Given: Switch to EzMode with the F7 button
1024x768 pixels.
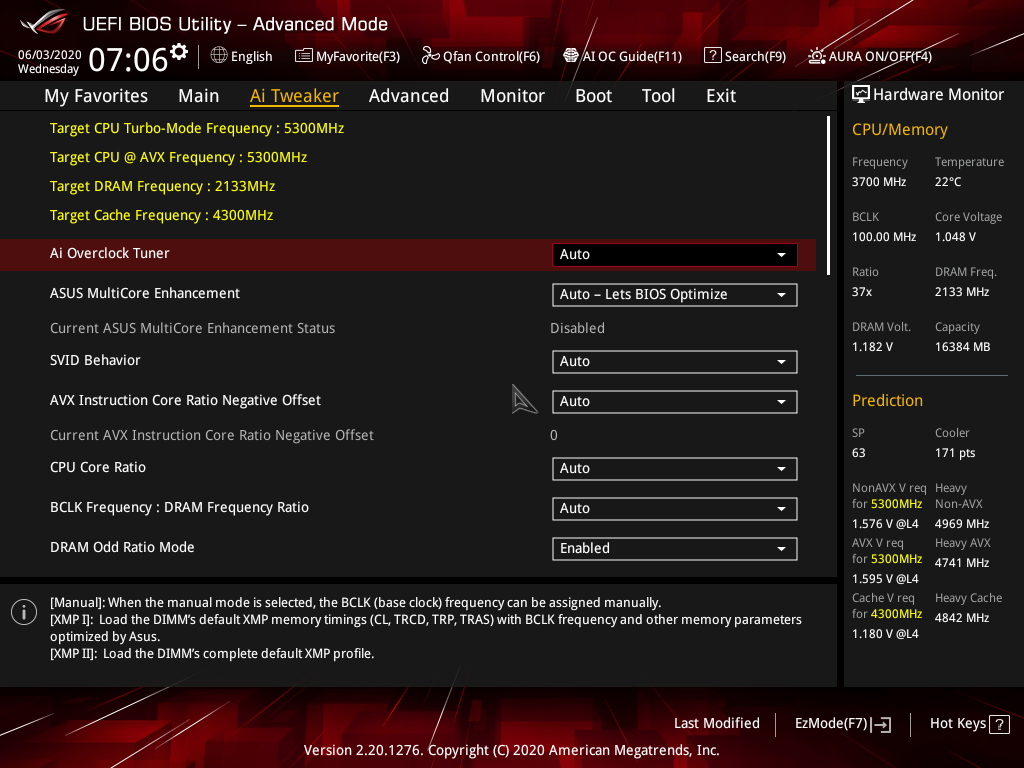Looking at the screenshot, I should tap(842, 723).
